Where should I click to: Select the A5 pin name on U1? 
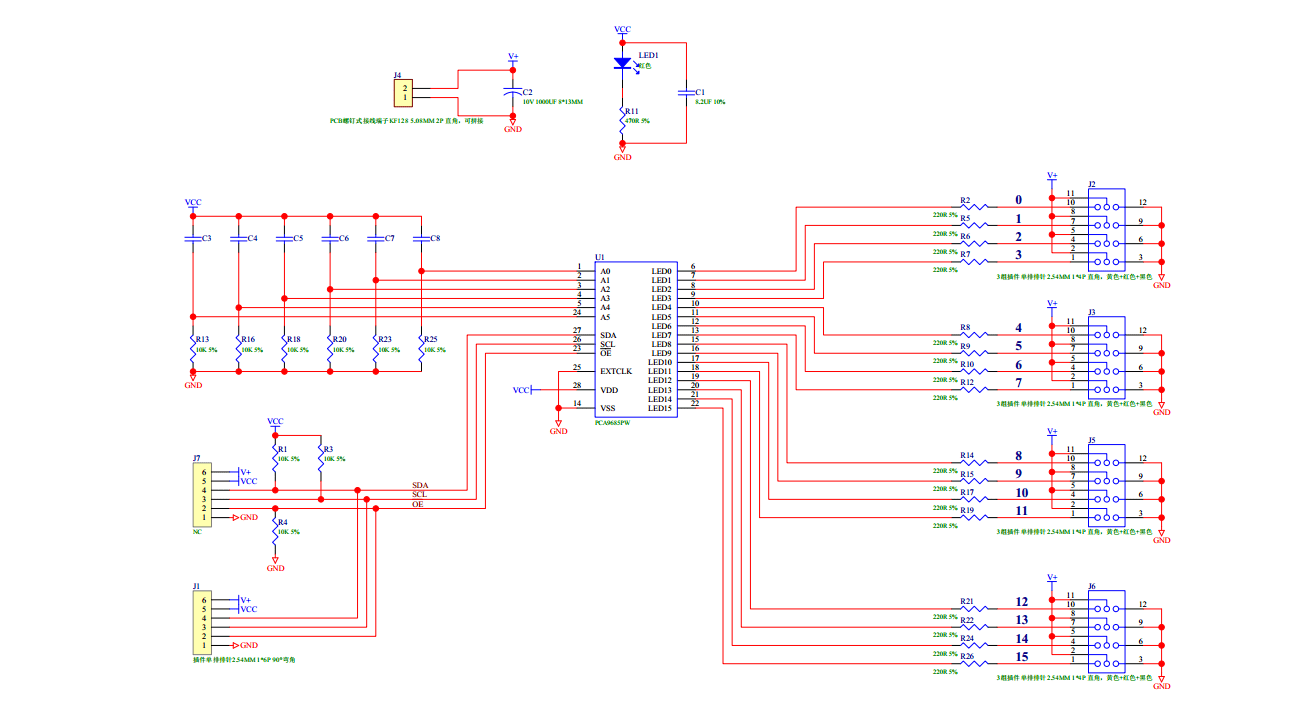point(605,317)
